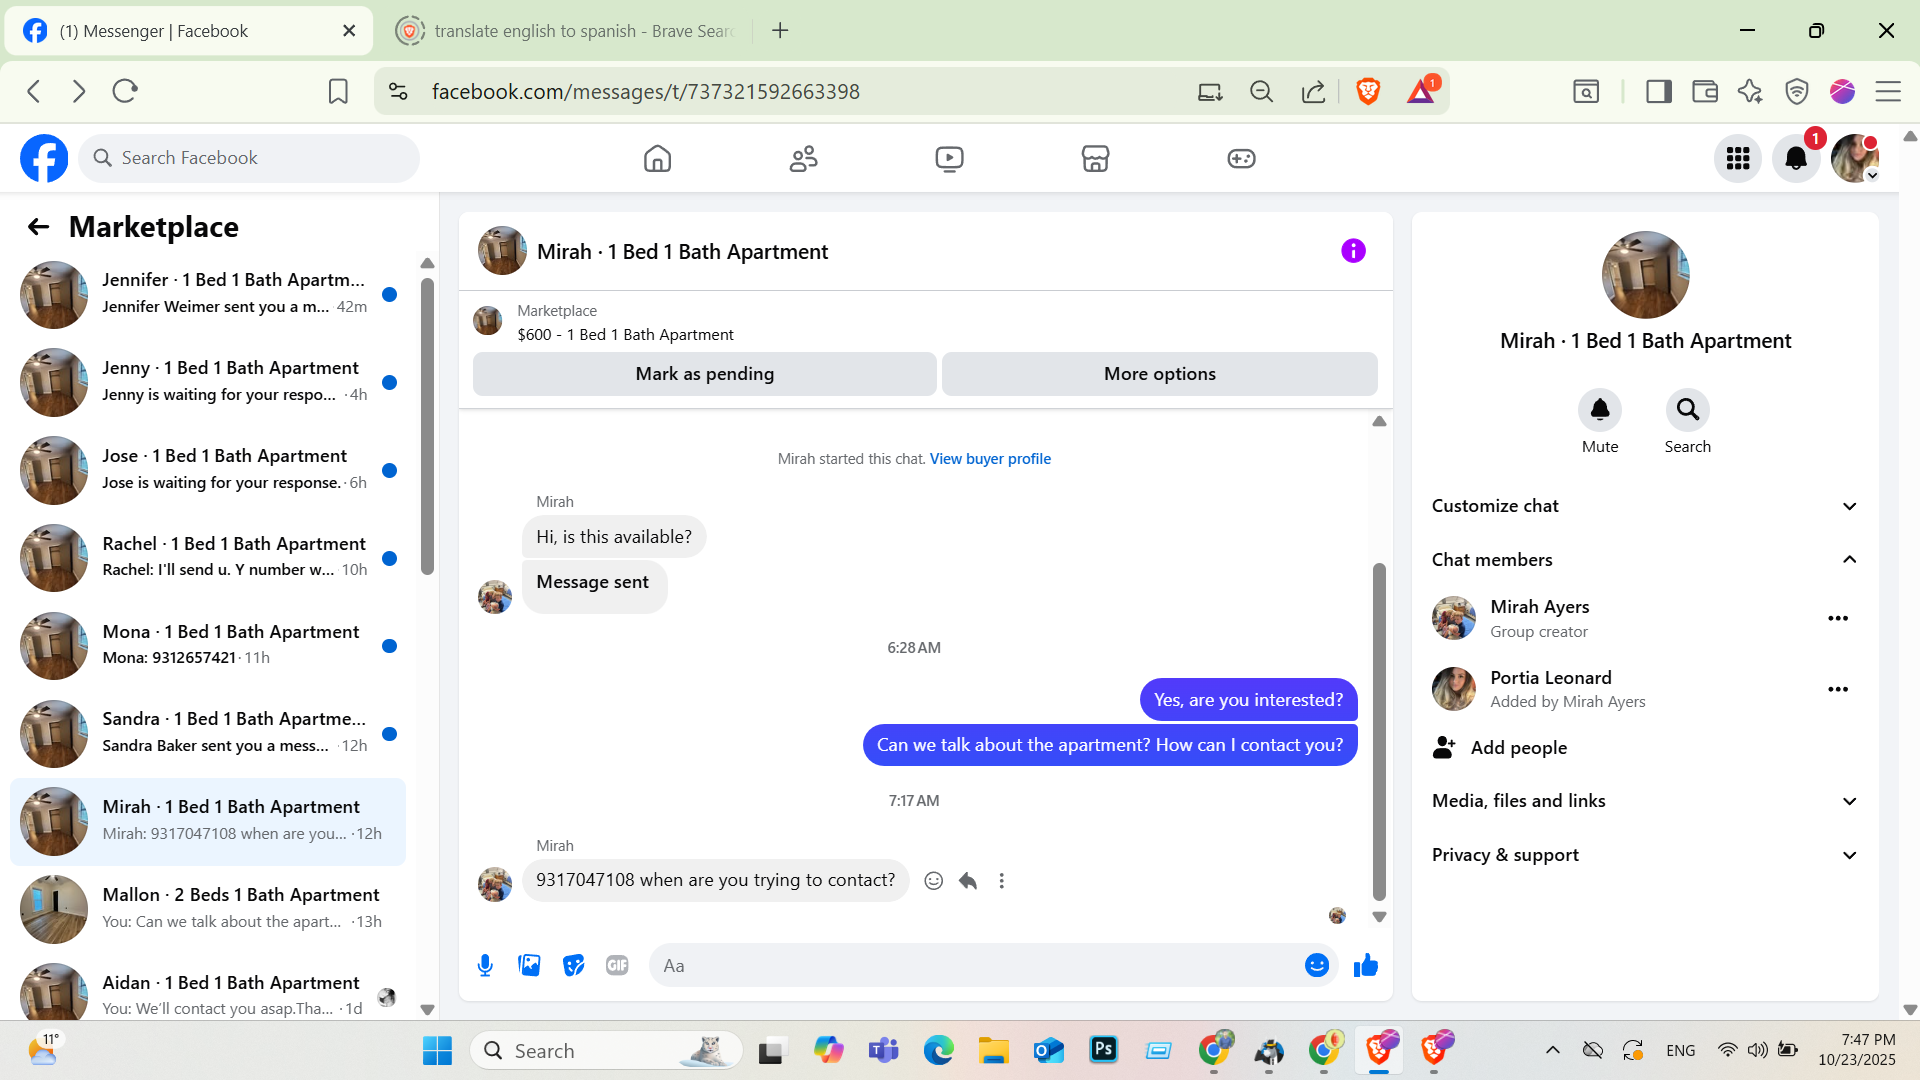Send a thumbs-up like
Screen dimensions: 1920x1080
1365,965
